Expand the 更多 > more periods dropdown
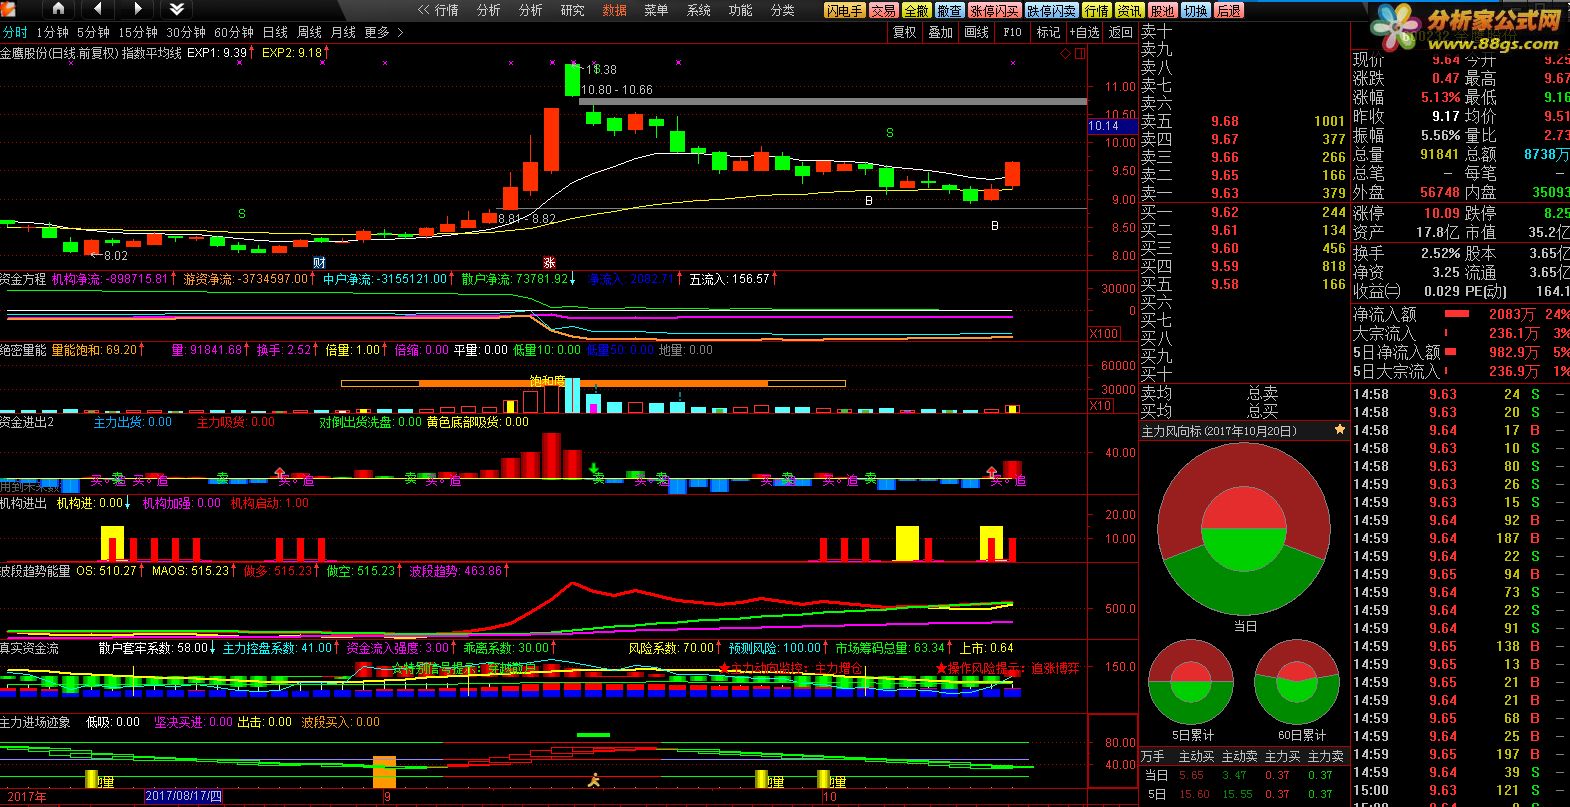1570x807 pixels. tap(384, 32)
